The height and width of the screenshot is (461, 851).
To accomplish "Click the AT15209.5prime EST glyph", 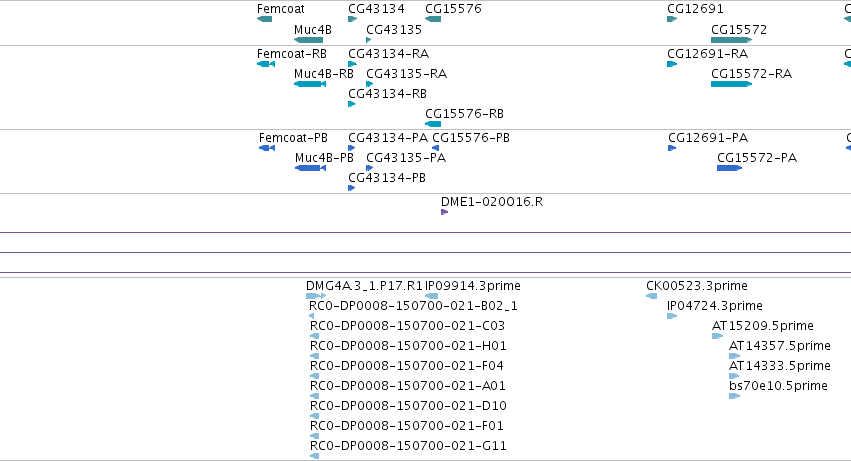I will pos(717,337).
